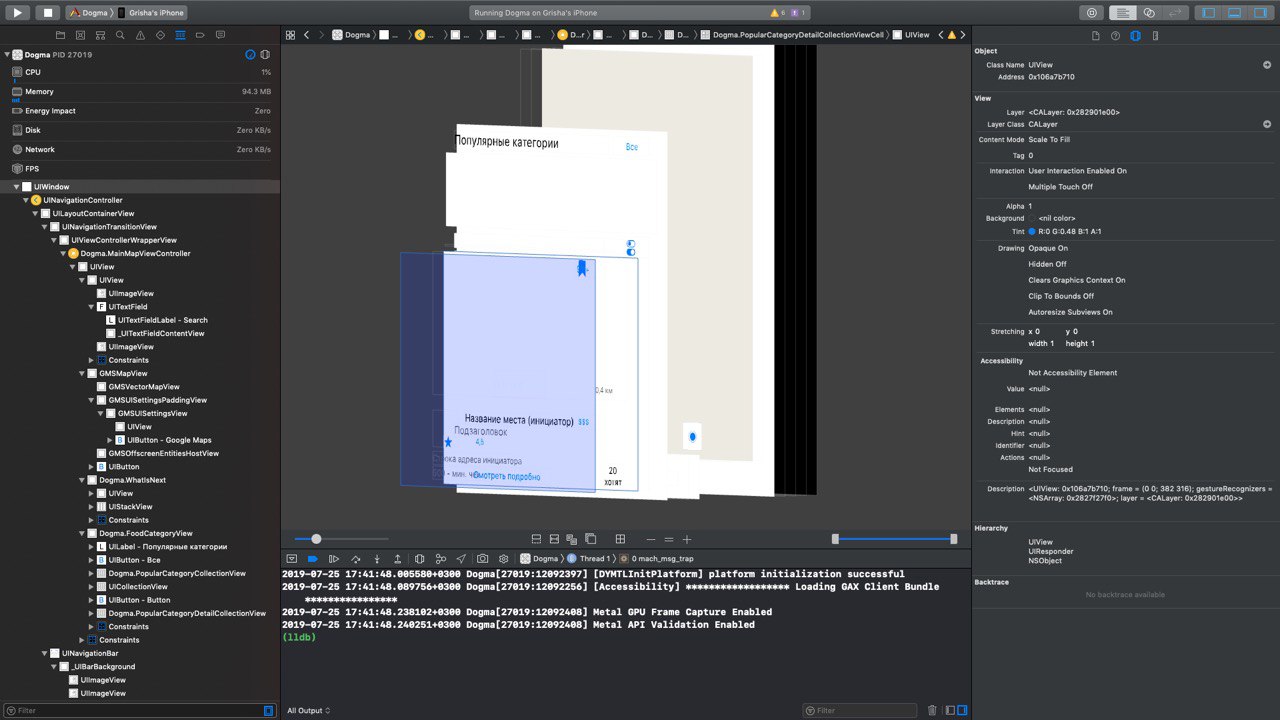Collapse Dogma.FoodCategoryView row
The image size is (1280, 720).
pos(82,533)
